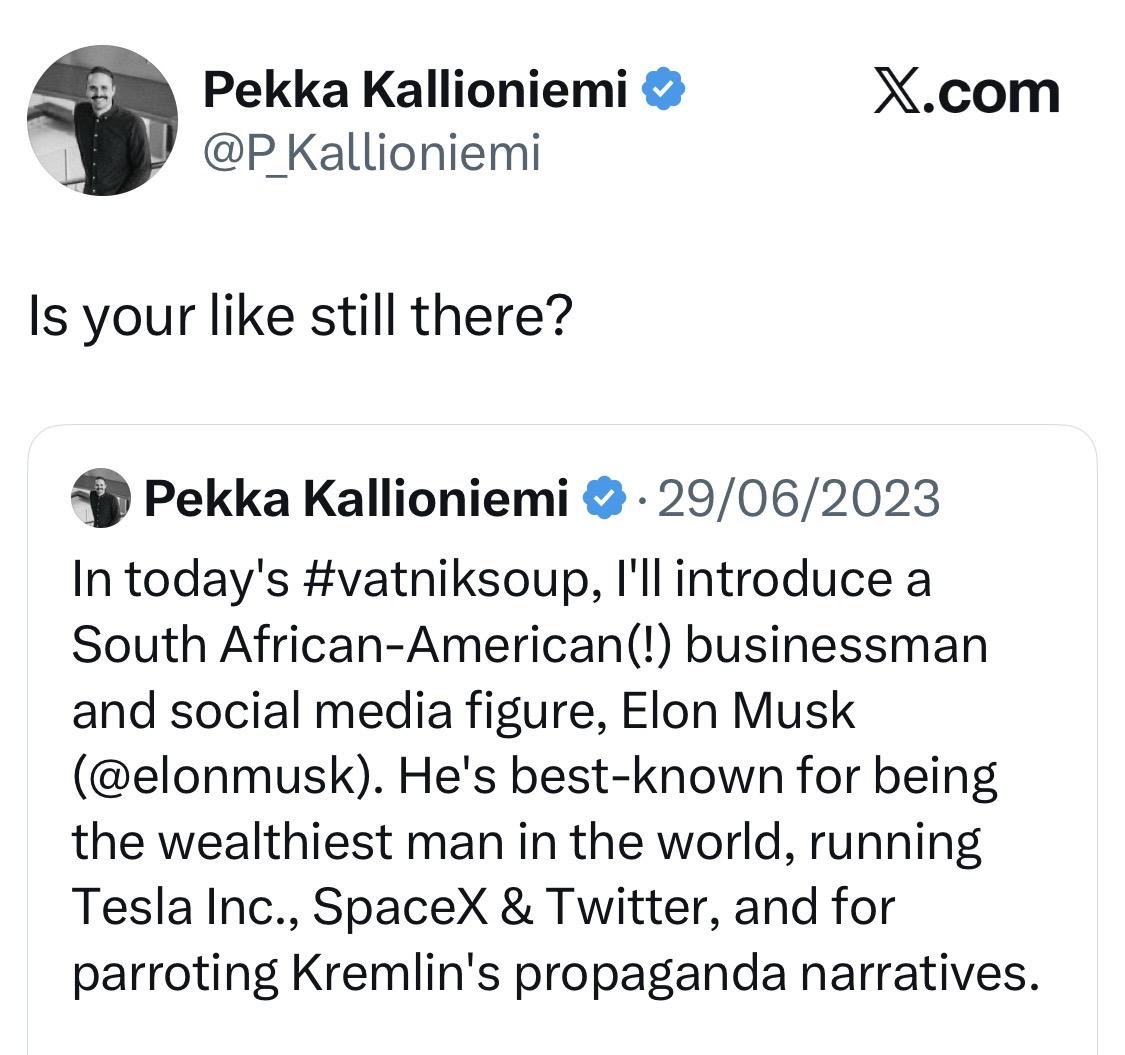Image resolution: width=1125 pixels, height=1055 pixels.
Task: Click the verified badge in the quoted post header
Action: [x=603, y=498]
